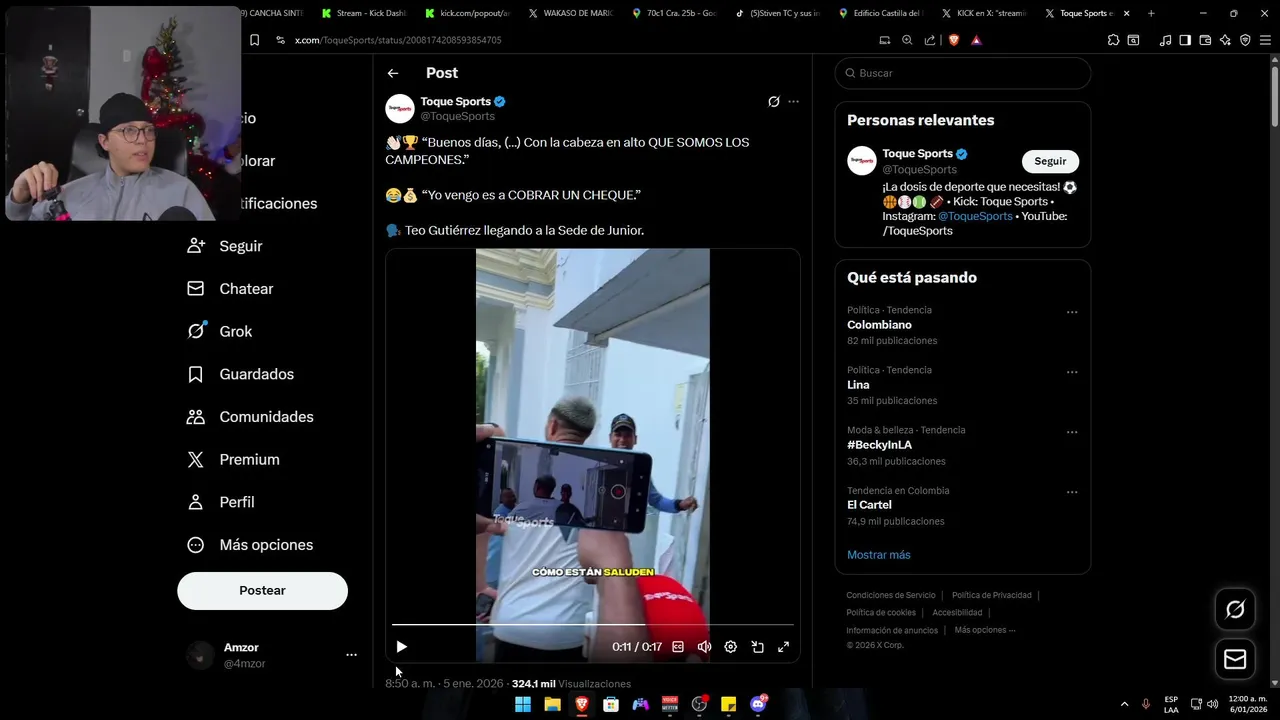Viewport: 1280px width, 720px height.
Task: Open Brave Wallet icon
Action: click(1205, 40)
